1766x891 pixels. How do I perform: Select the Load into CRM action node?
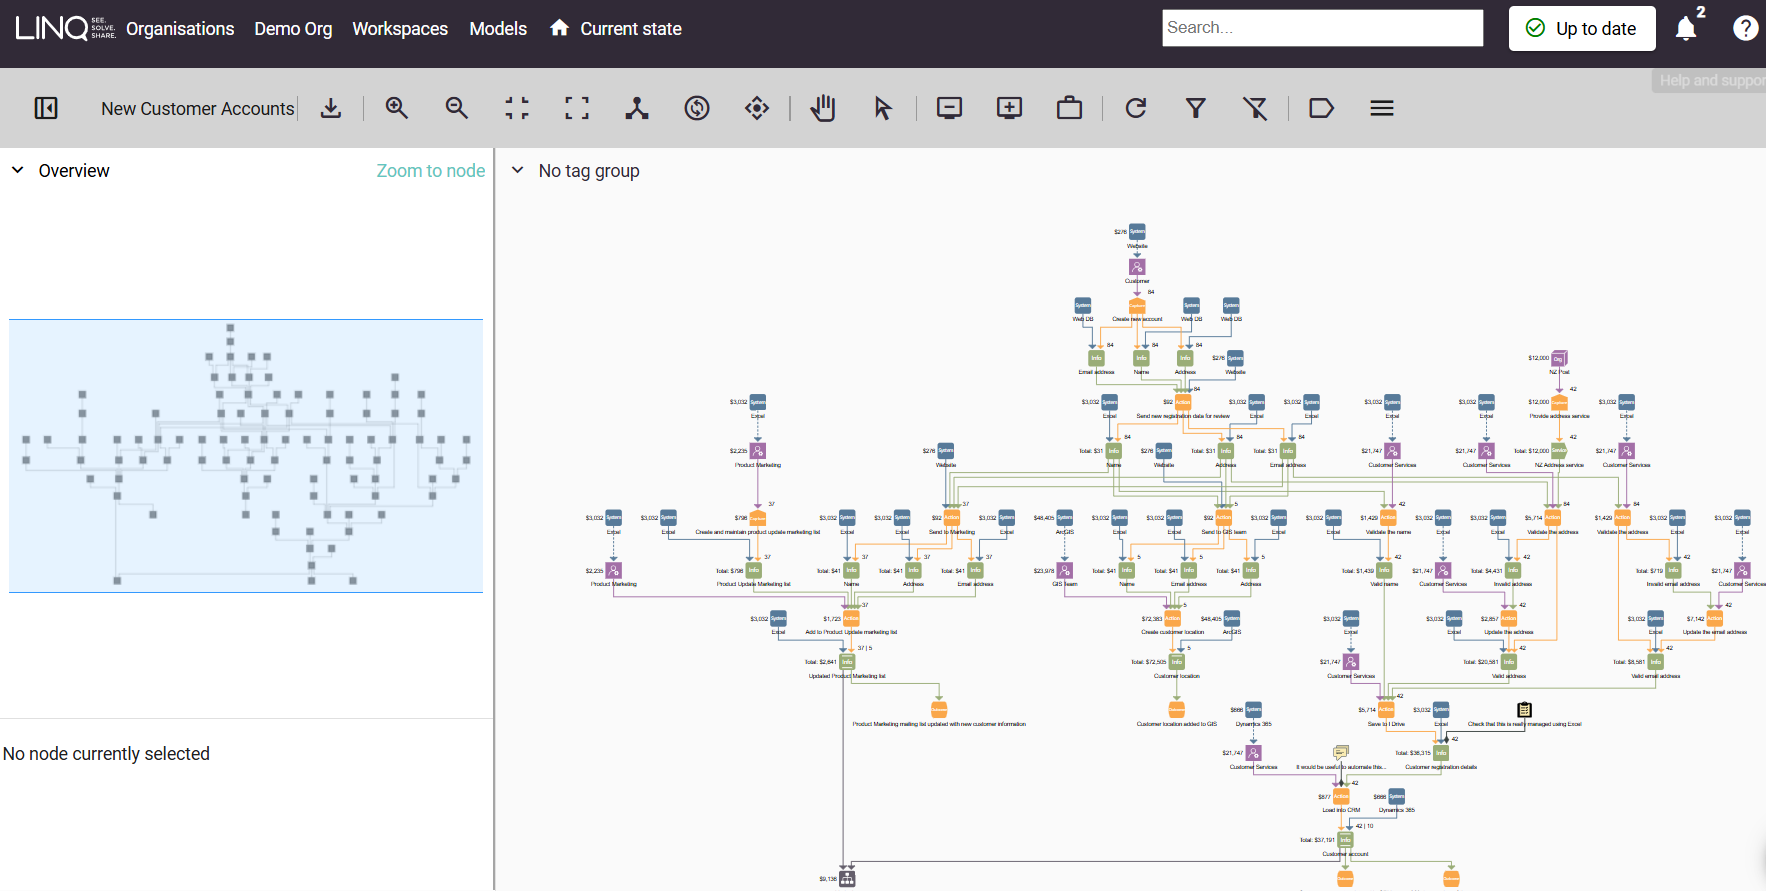[x=1341, y=797]
